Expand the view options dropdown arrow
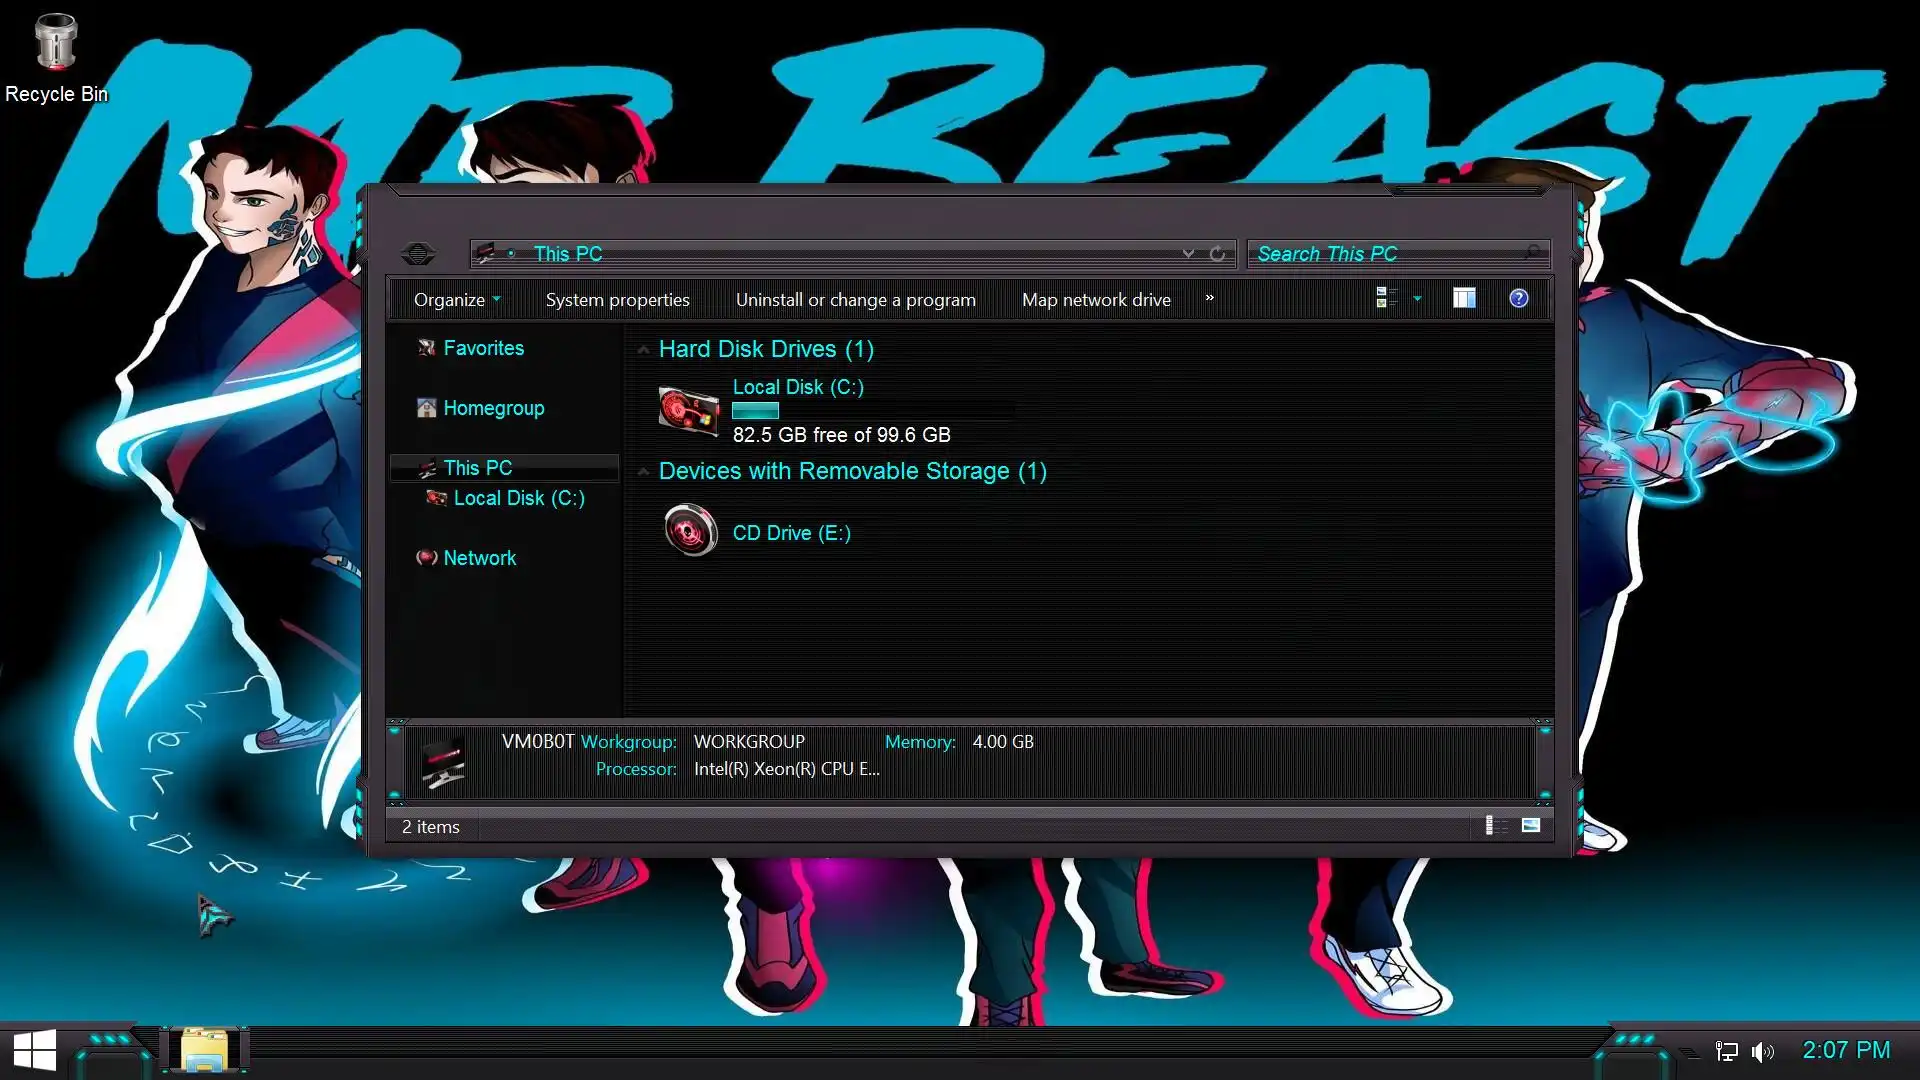 coord(1417,298)
